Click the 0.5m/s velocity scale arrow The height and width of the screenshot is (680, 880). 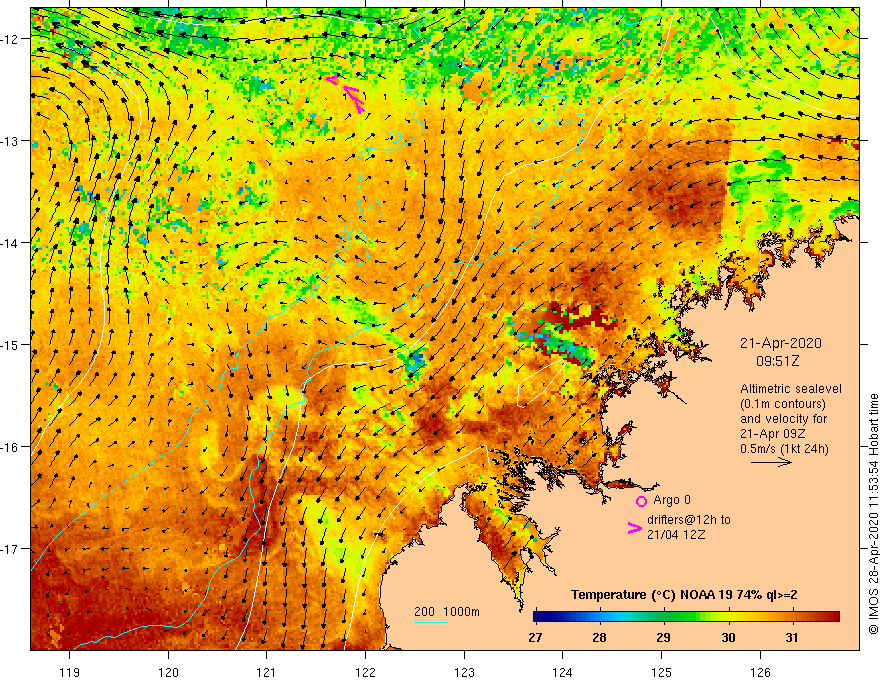pyautogui.click(x=772, y=462)
